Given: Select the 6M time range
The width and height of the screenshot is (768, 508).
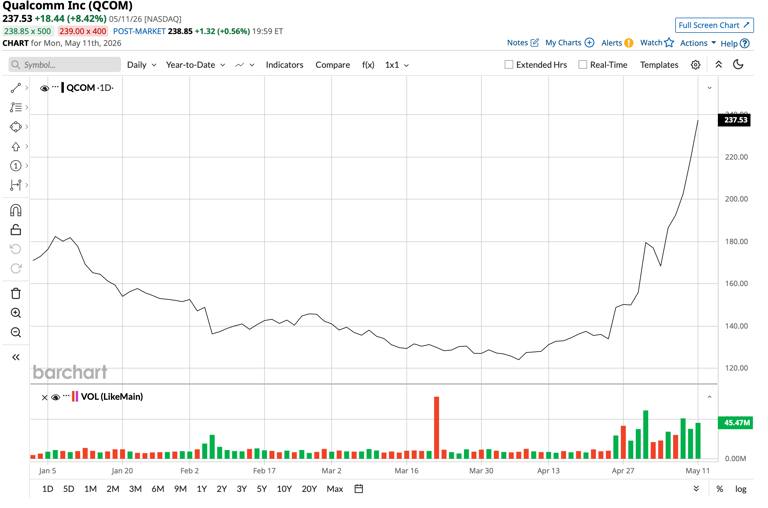Looking at the screenshot, I should coord(158,488).
